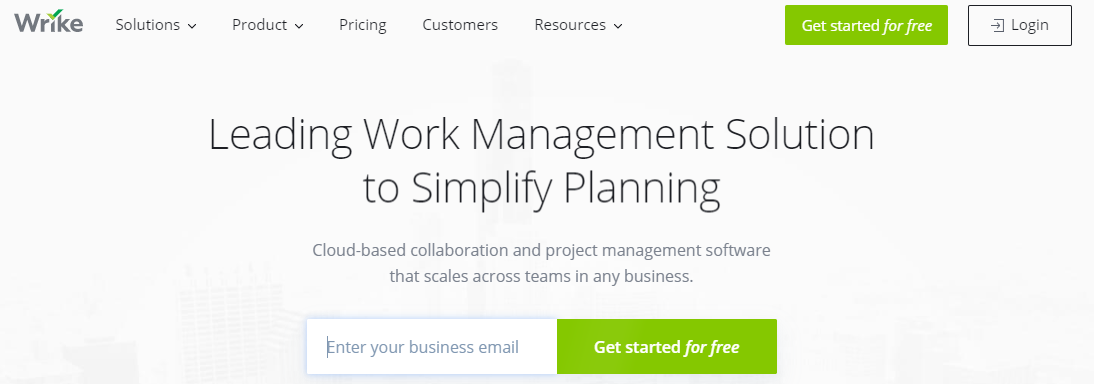The width and height of the screenshot is (1094, 384).
Task: Open the Product menu
Action: click(x=268, y=25)
